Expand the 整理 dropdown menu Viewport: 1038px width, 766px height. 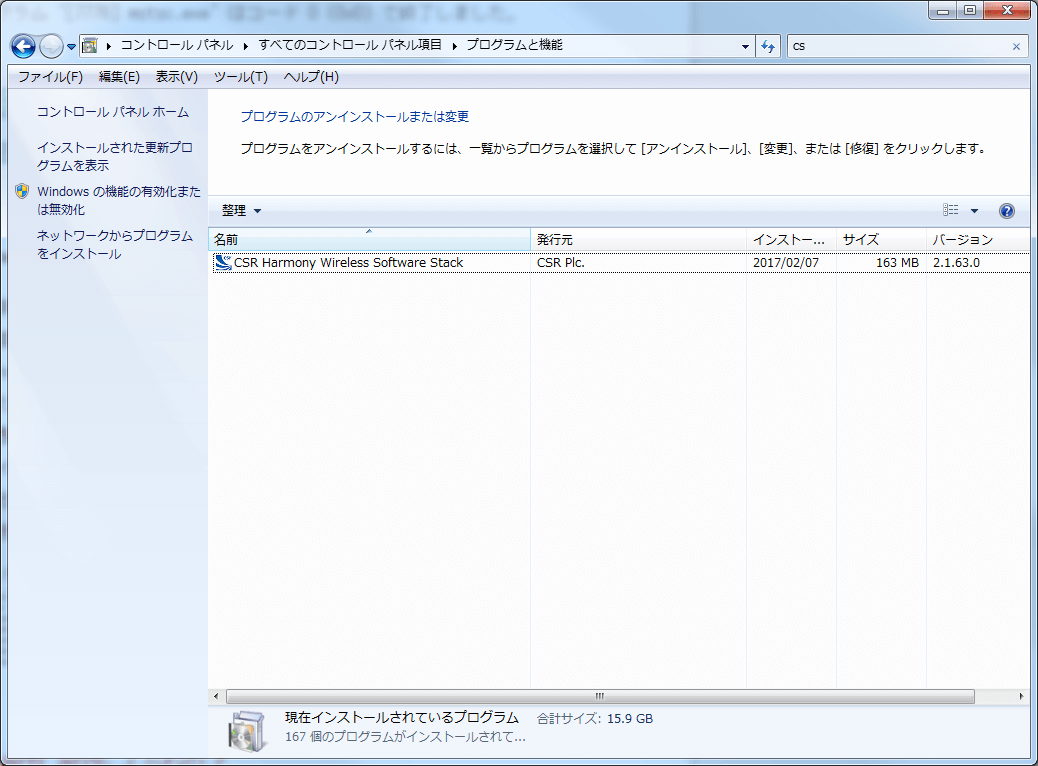241,211
